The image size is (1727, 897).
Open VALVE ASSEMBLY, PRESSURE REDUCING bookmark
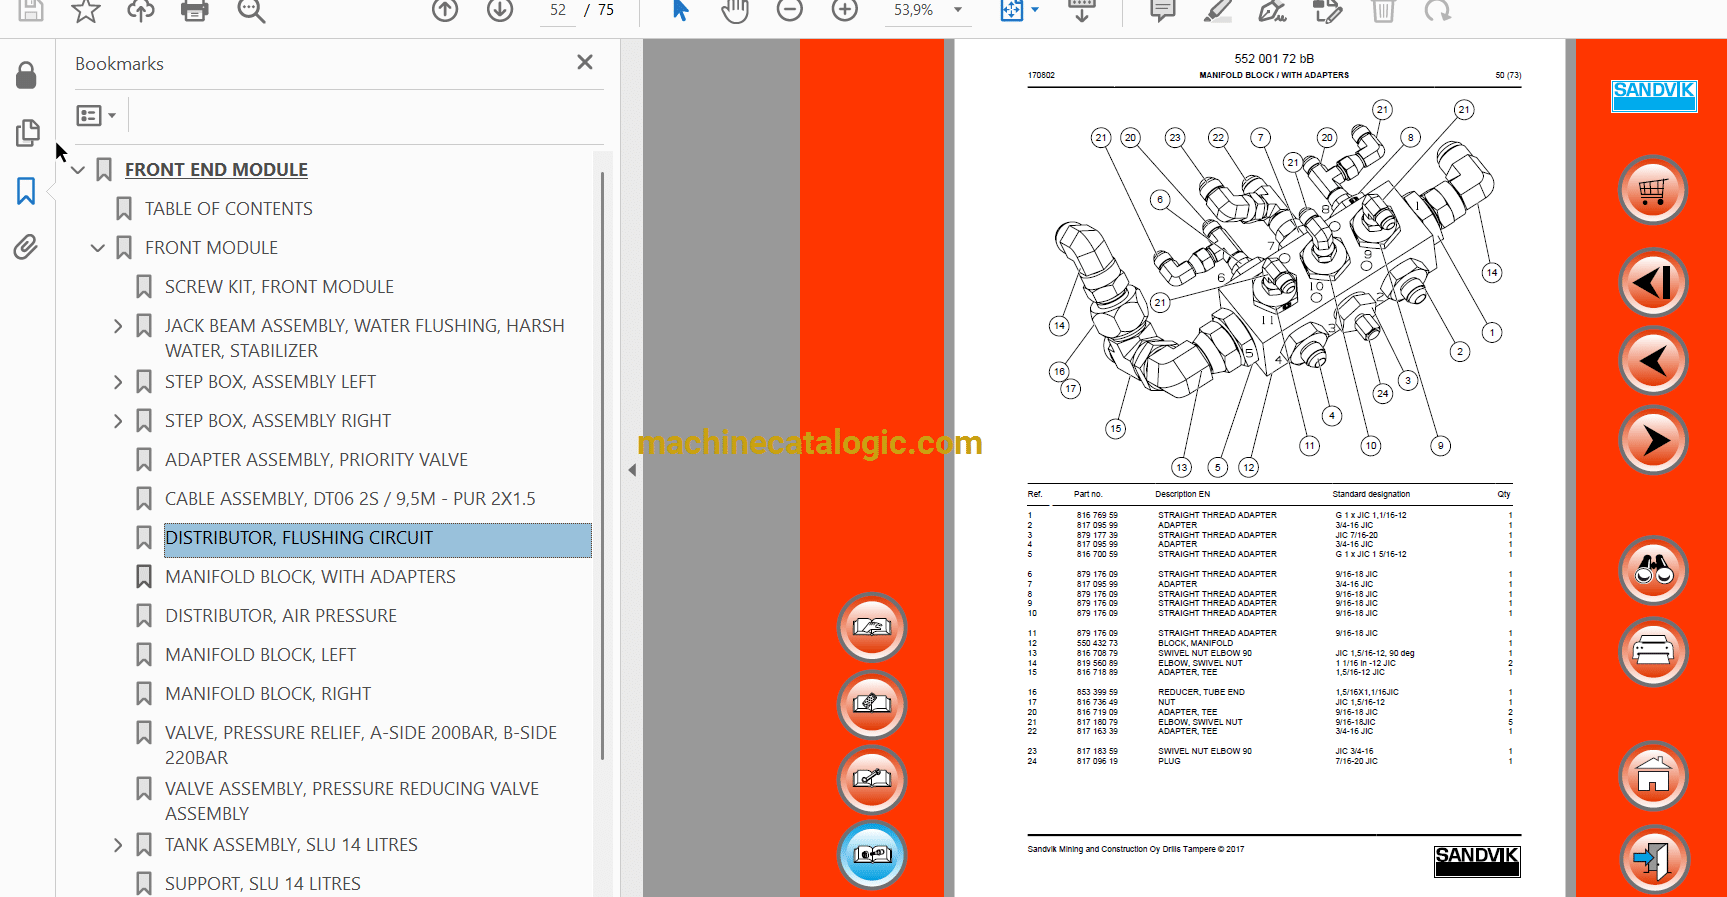click(x=352, y=801)
